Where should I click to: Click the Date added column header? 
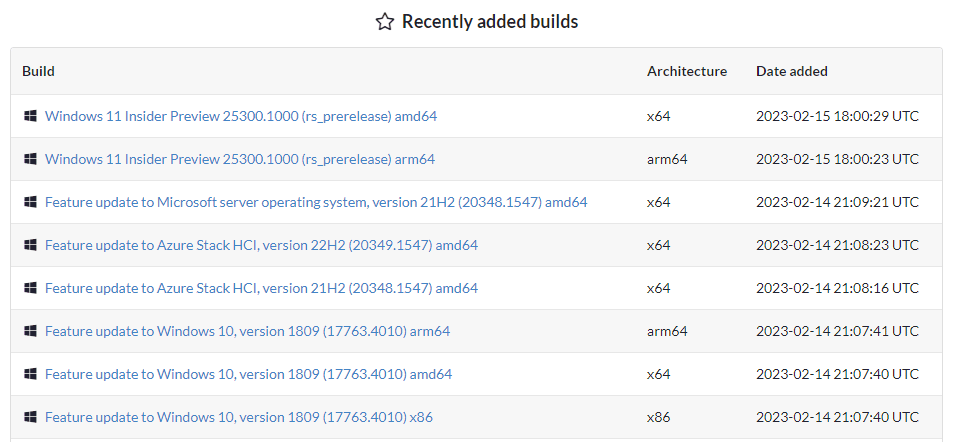[792, 71]
